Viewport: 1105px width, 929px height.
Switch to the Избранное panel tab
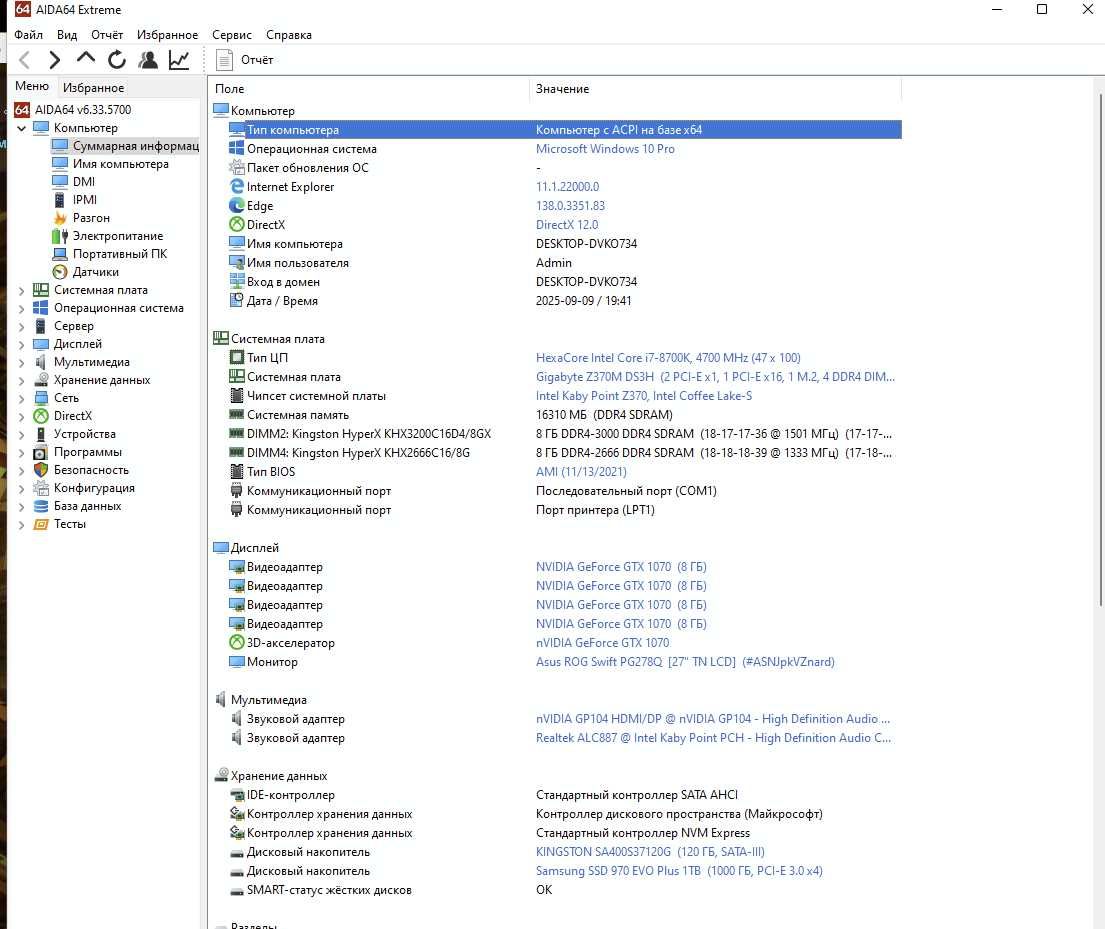tap(93, 87)
